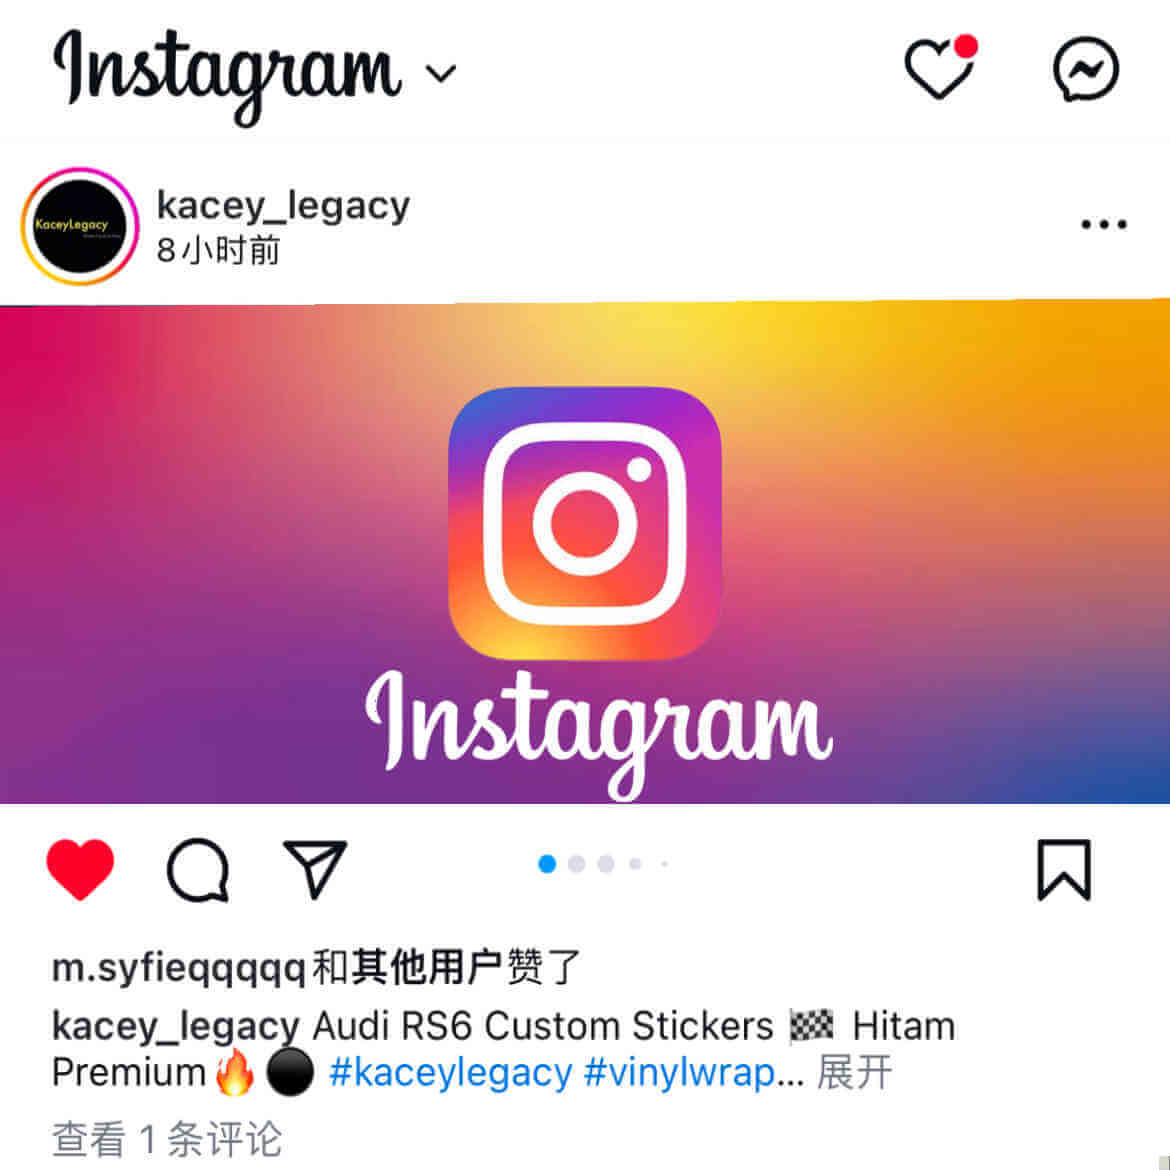Open the #kaceylegacy hashtag
1170x1170 pixels.
coord(451,1073)
